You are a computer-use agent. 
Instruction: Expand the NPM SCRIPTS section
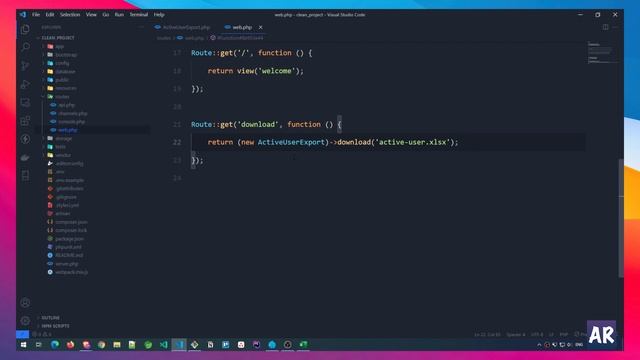(x=56, y=326)
